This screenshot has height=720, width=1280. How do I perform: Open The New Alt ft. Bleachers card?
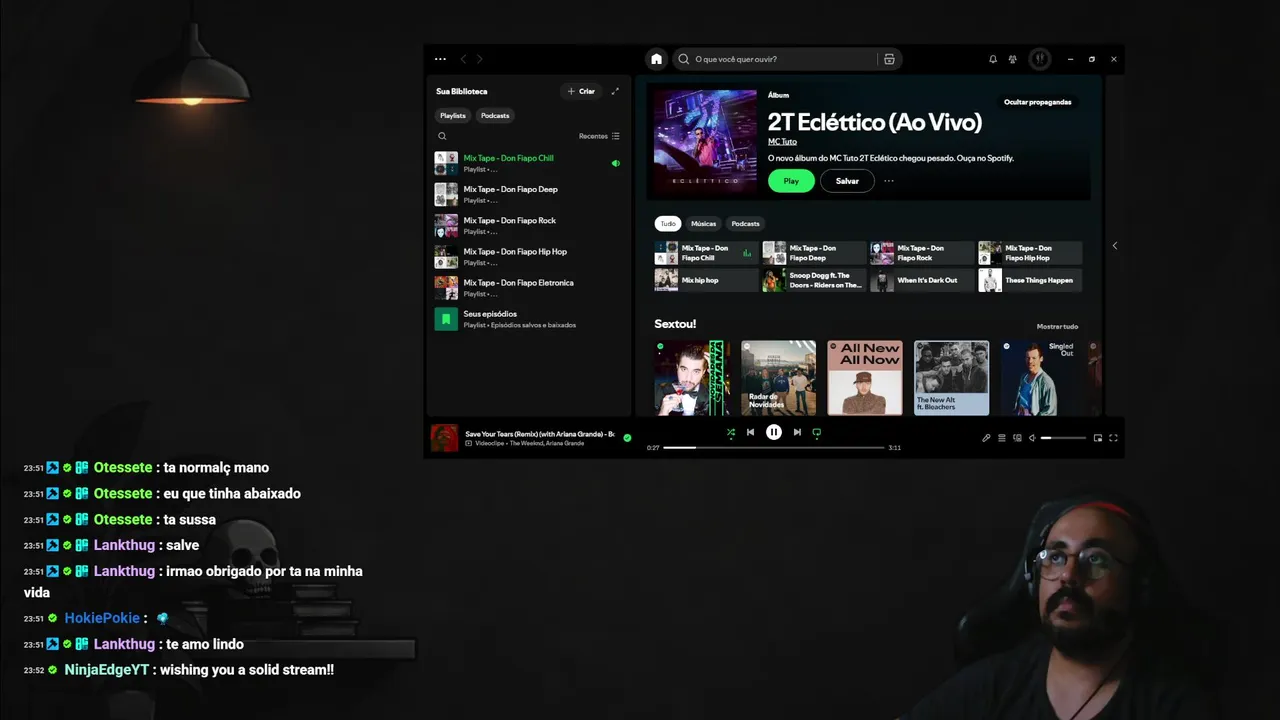[x=952, y=378]
